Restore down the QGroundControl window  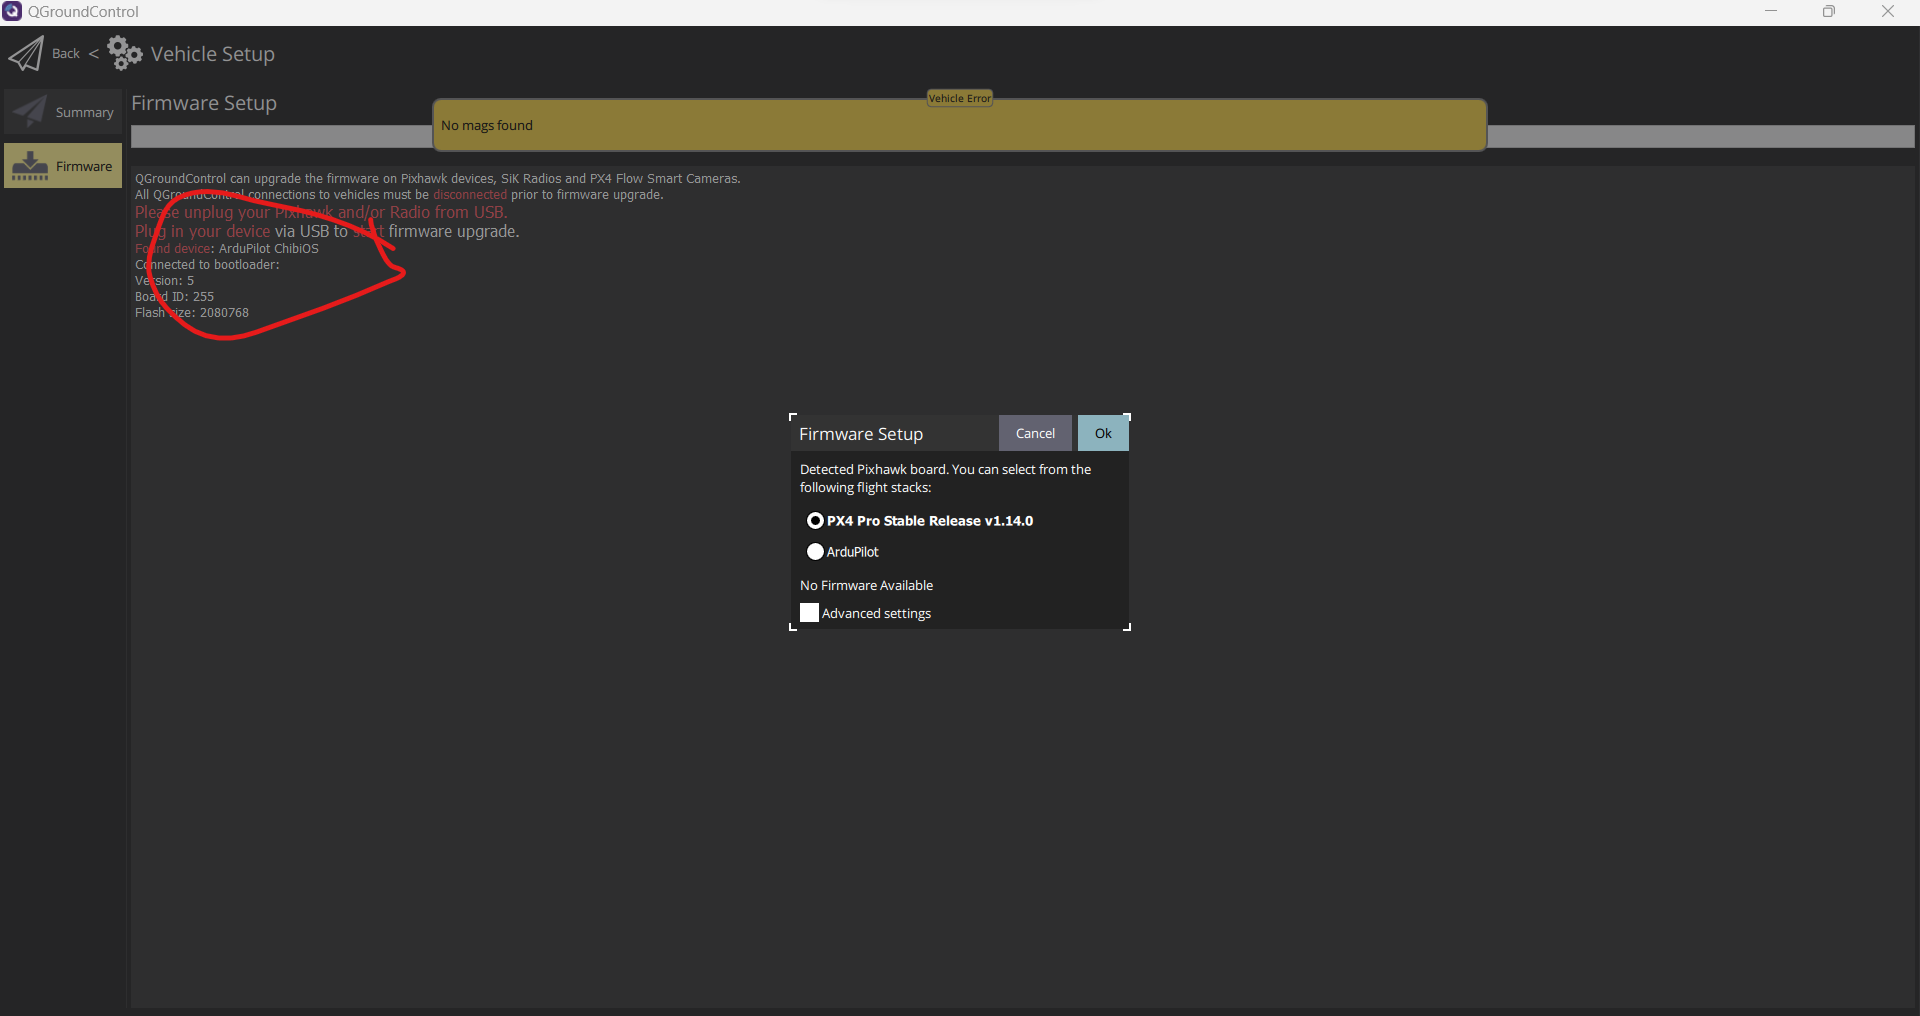(1829, 12)
